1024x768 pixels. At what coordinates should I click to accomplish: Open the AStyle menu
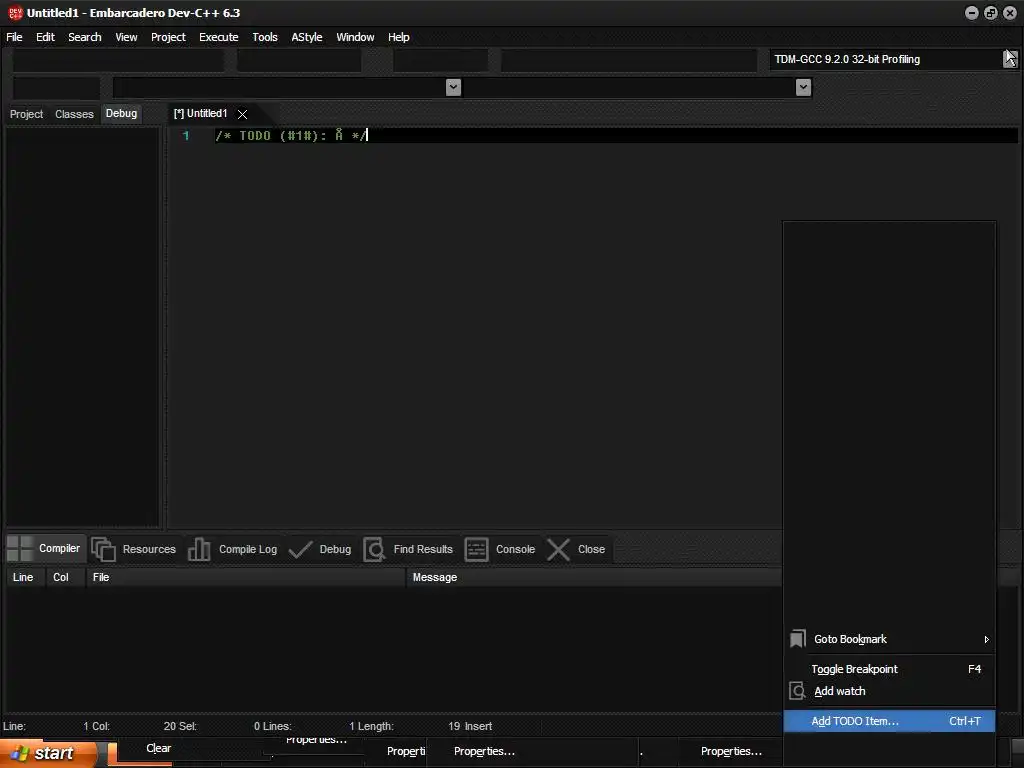[306, 37]
